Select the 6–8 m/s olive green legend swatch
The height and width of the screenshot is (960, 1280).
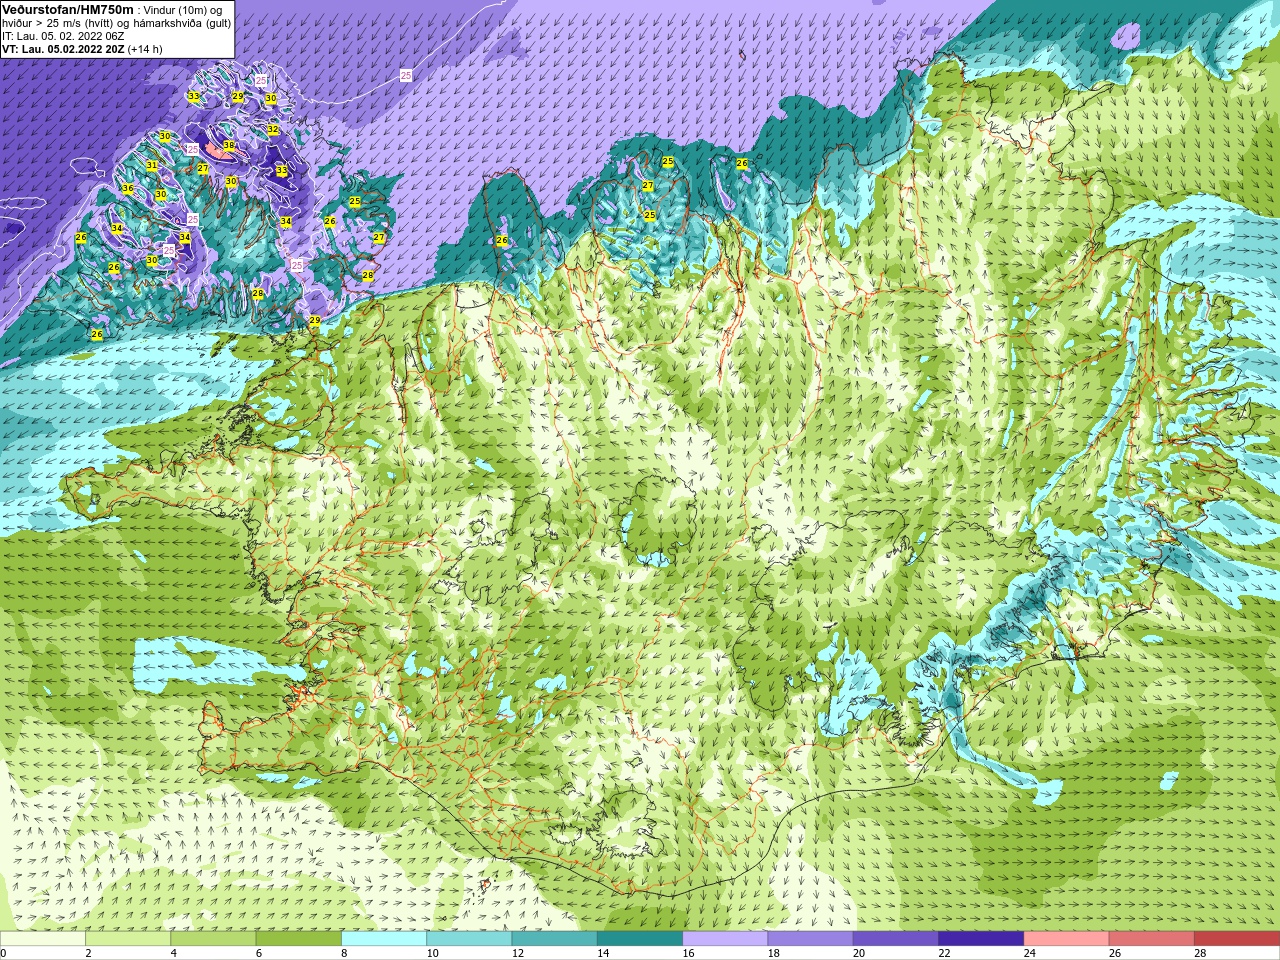coord(299,939)
